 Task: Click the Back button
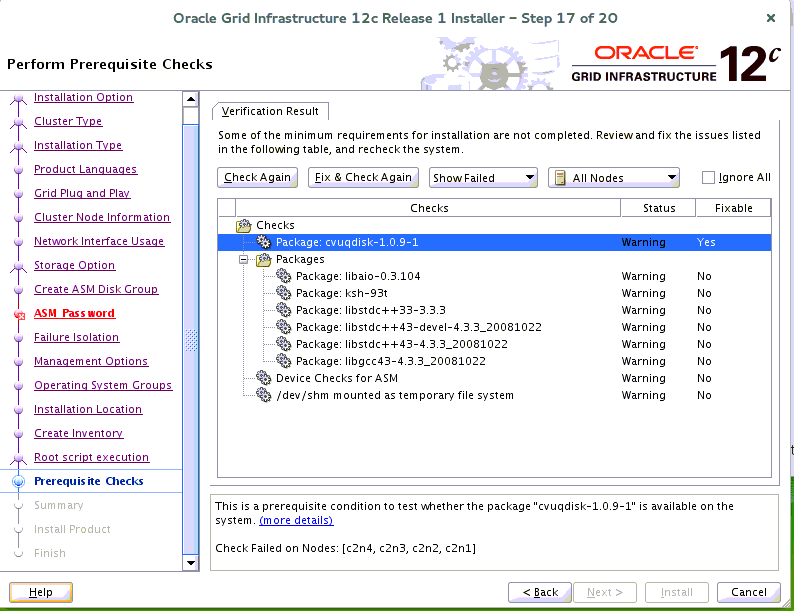[540, 592]
